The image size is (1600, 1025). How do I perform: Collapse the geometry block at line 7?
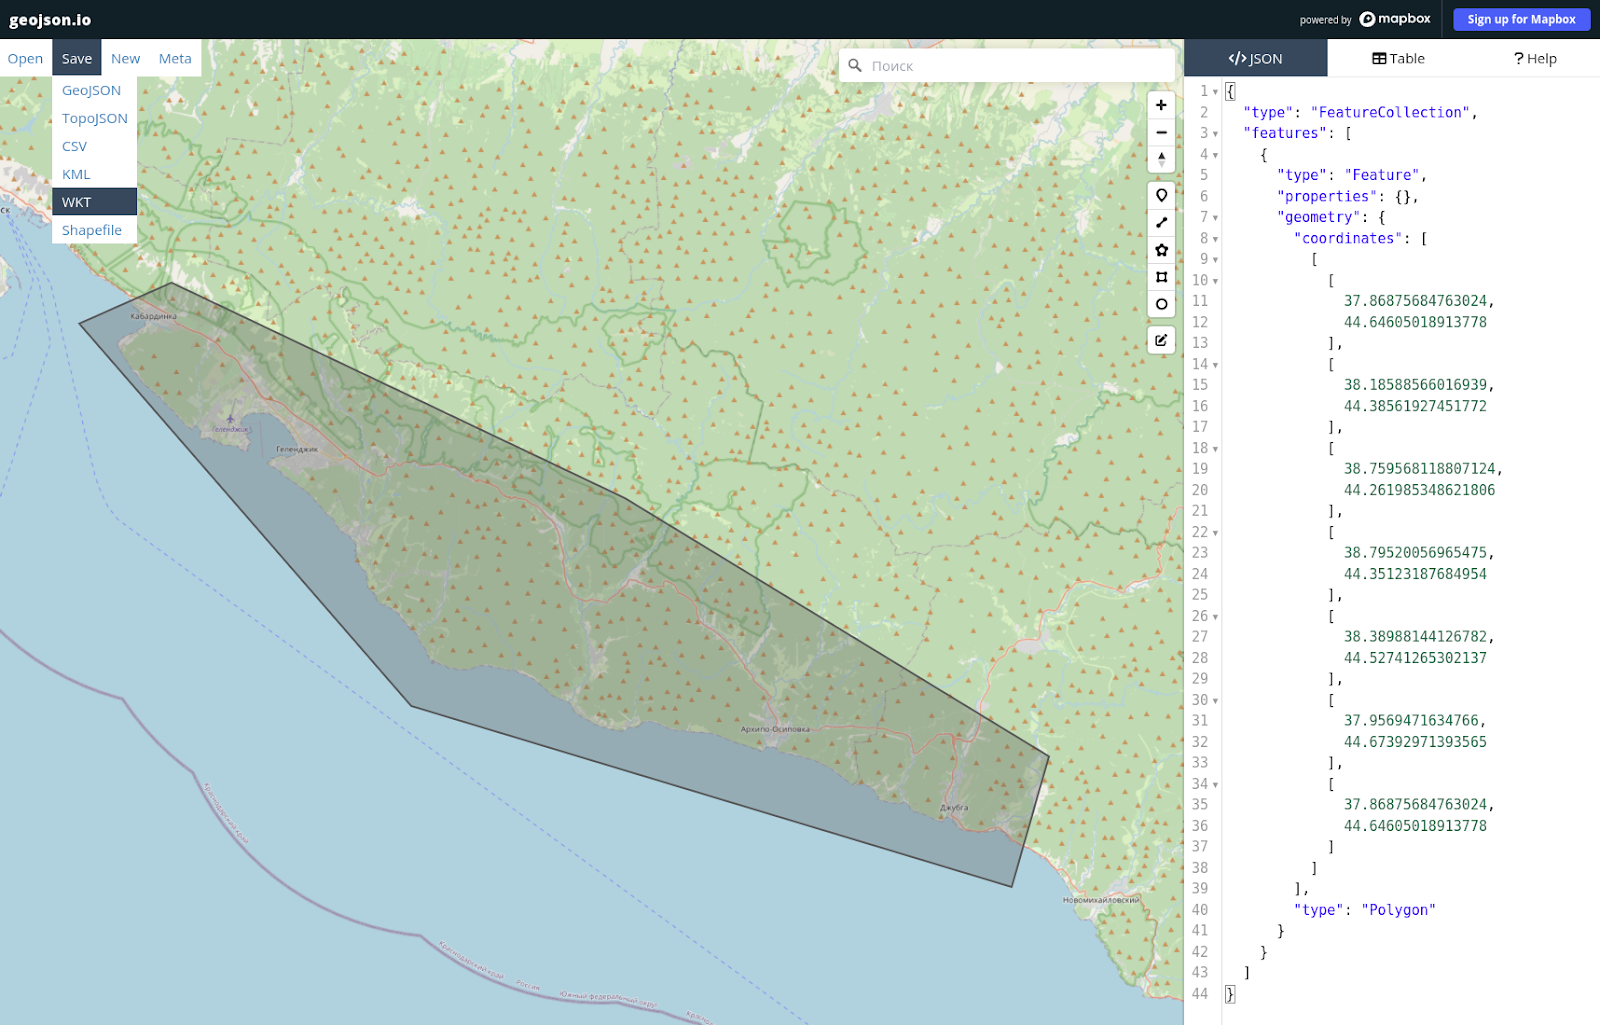click(1215, 218)
